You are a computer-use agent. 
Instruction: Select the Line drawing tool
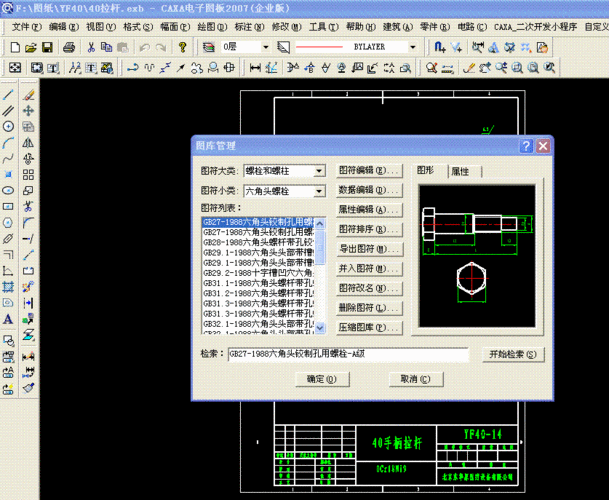click(x=8, y=95)
